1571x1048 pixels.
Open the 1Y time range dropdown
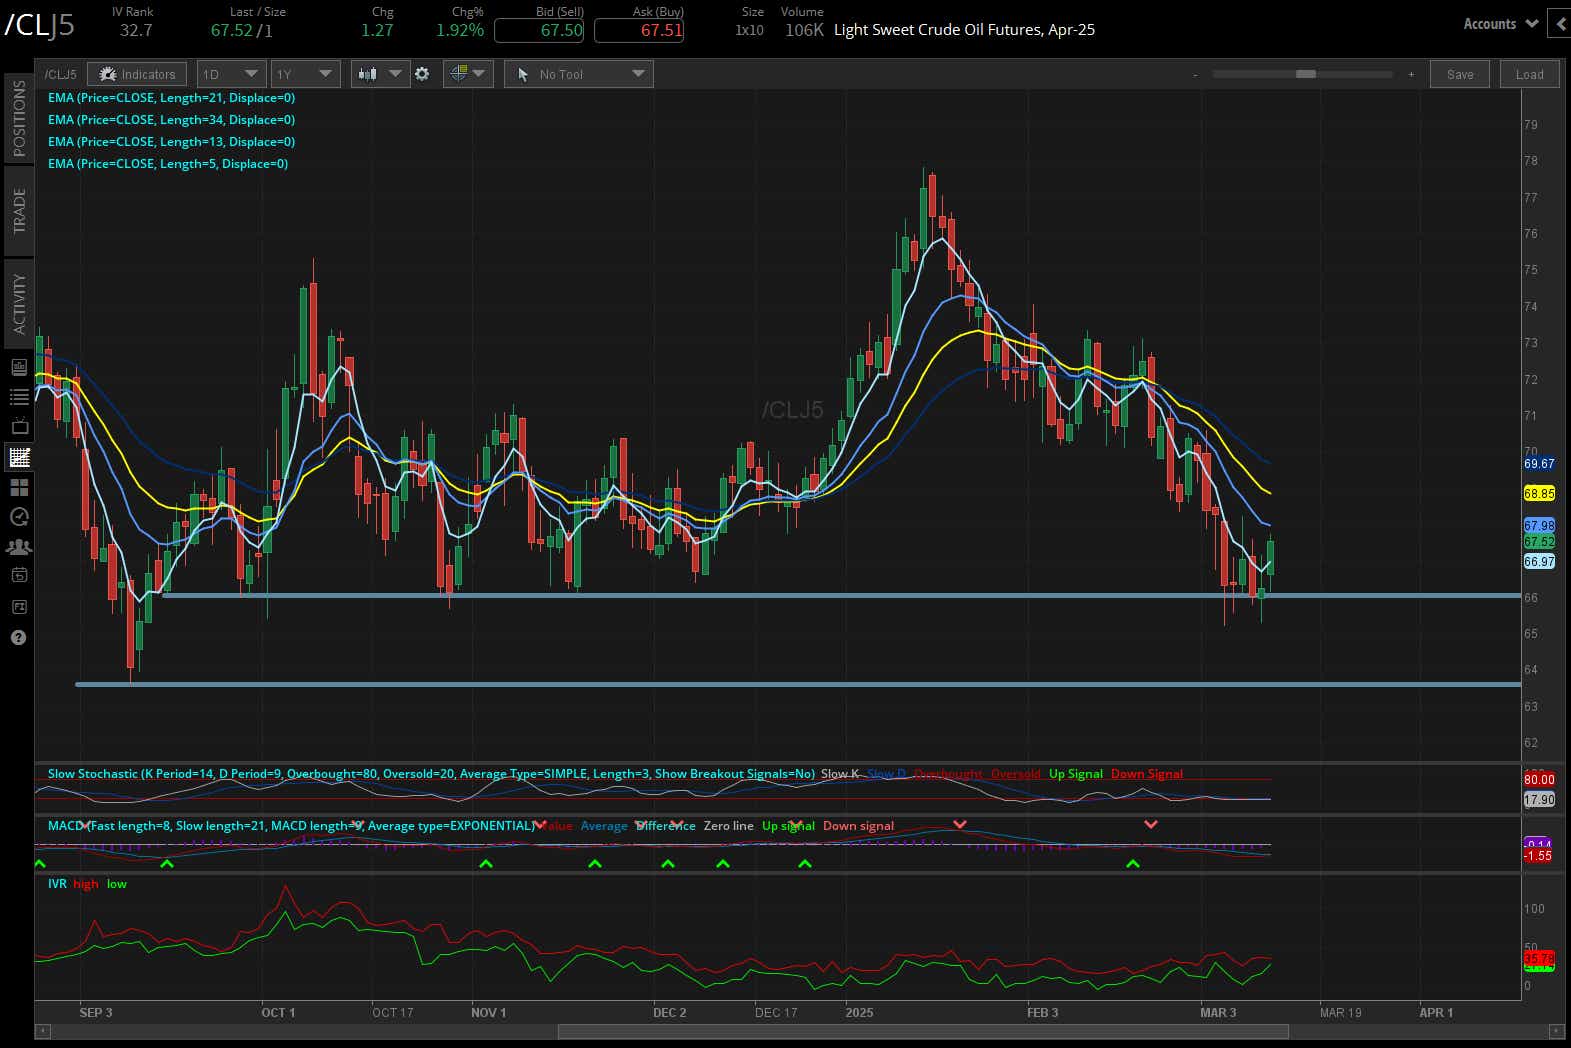(x=304, y=74)
